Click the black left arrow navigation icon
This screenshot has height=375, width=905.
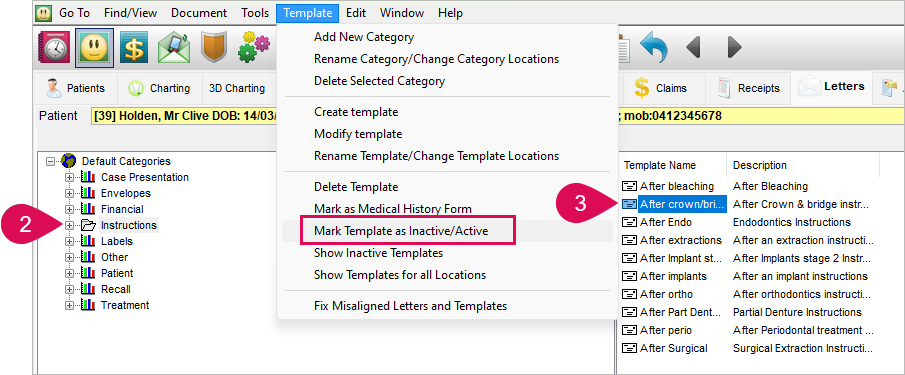[694, 47]
